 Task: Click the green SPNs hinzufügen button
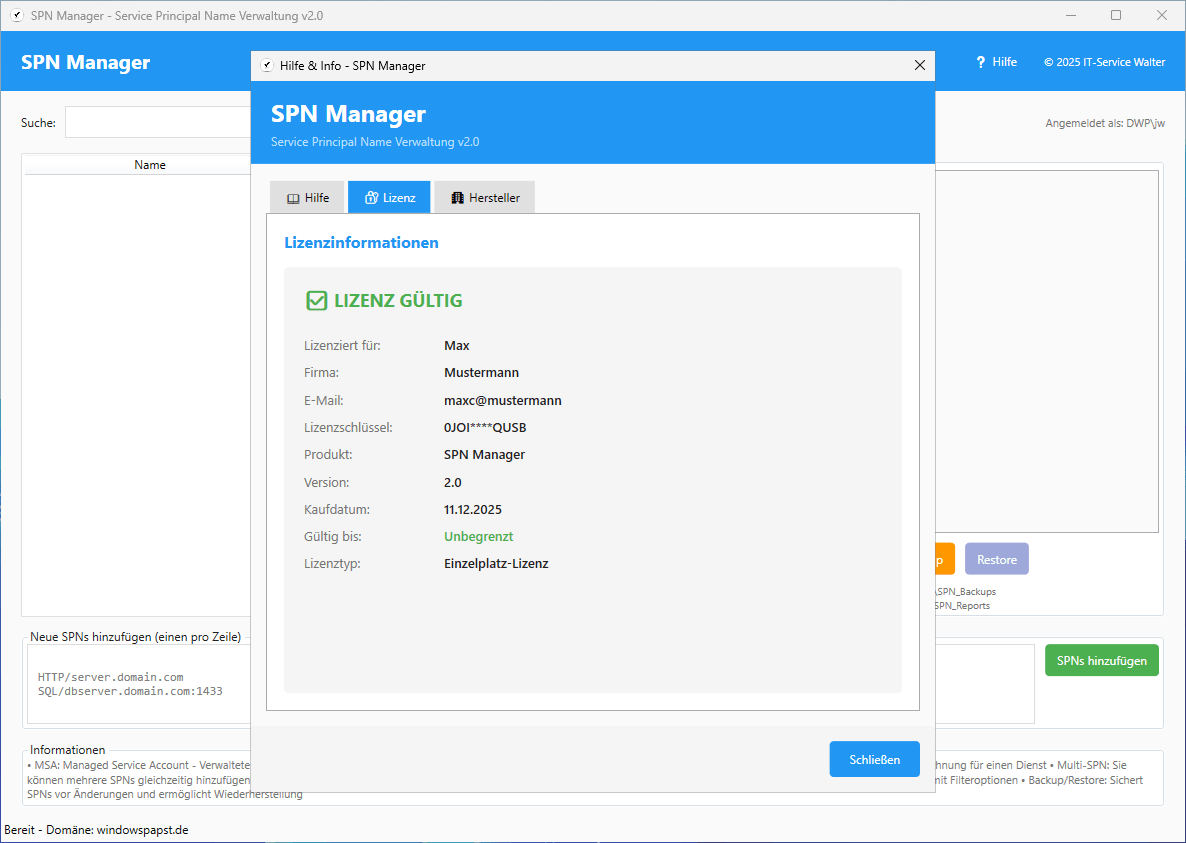(1101, 660)
